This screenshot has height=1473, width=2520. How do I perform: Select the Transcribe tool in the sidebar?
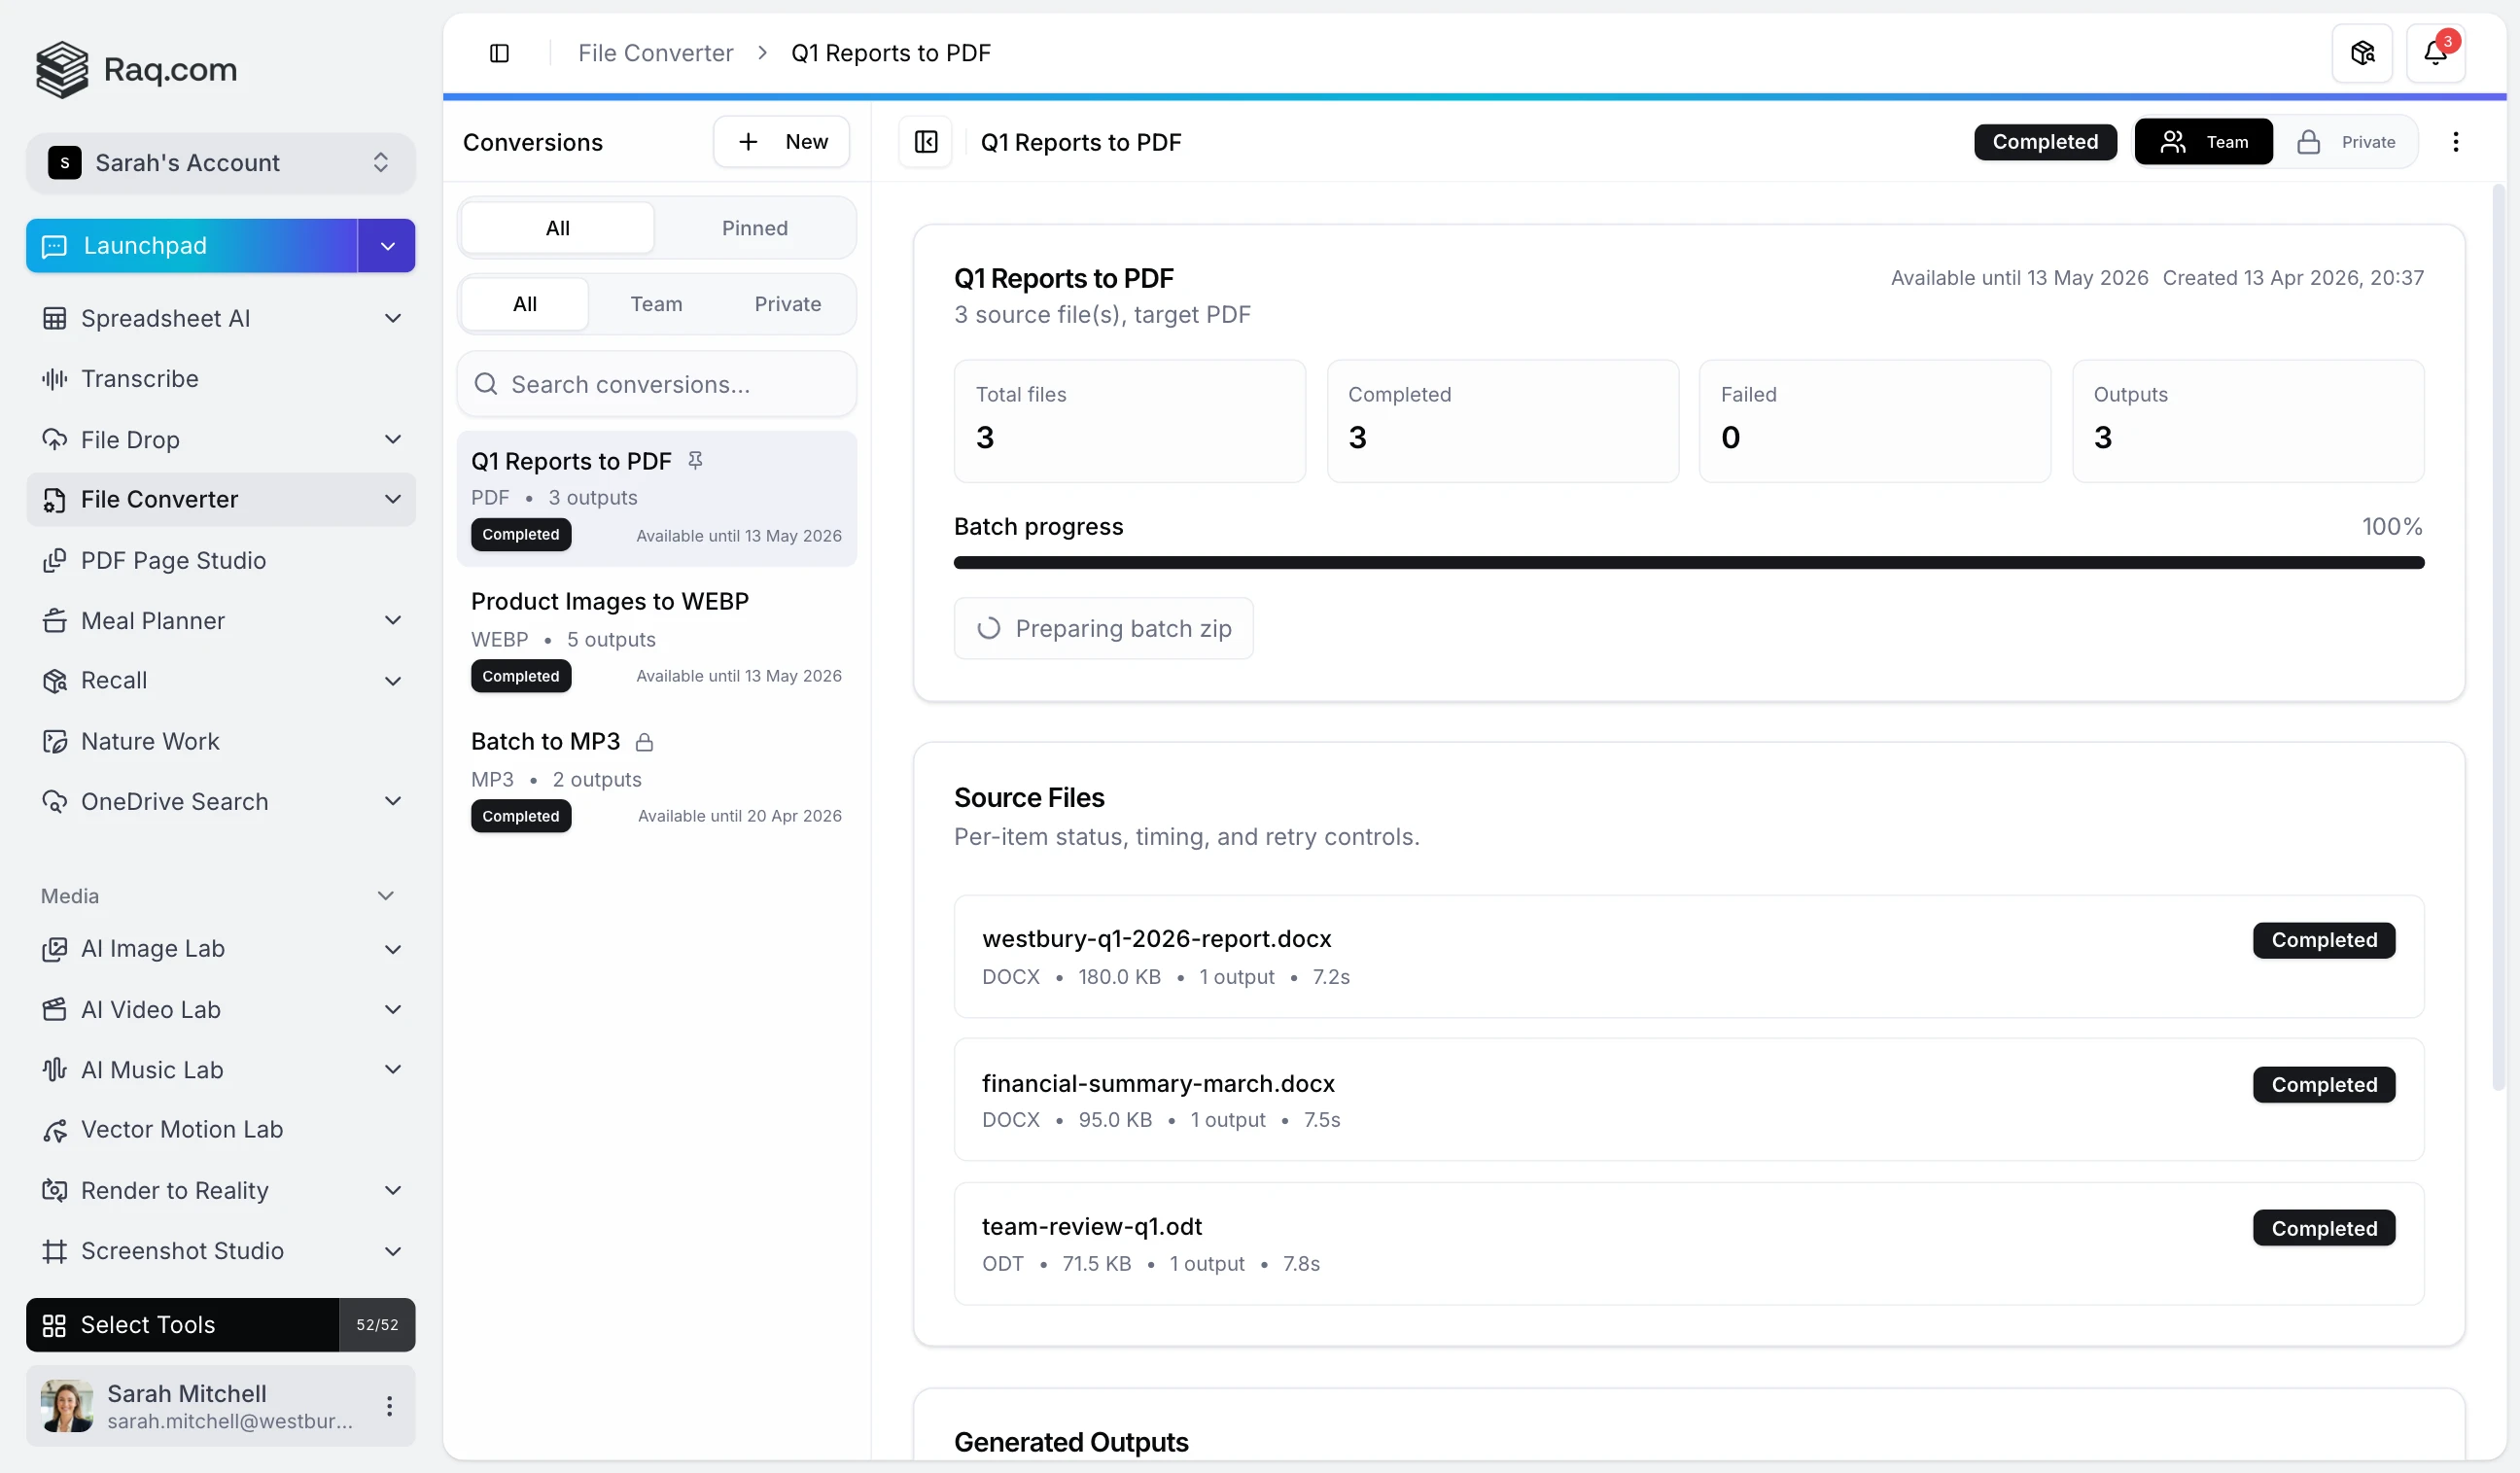click(141, 378)
